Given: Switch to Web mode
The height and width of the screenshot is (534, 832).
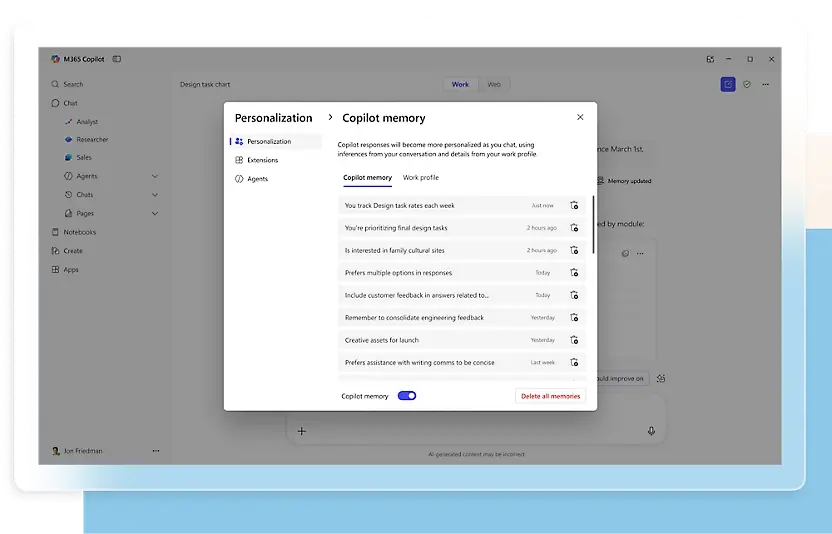Looking at the screenshot, I should [494, 84].
